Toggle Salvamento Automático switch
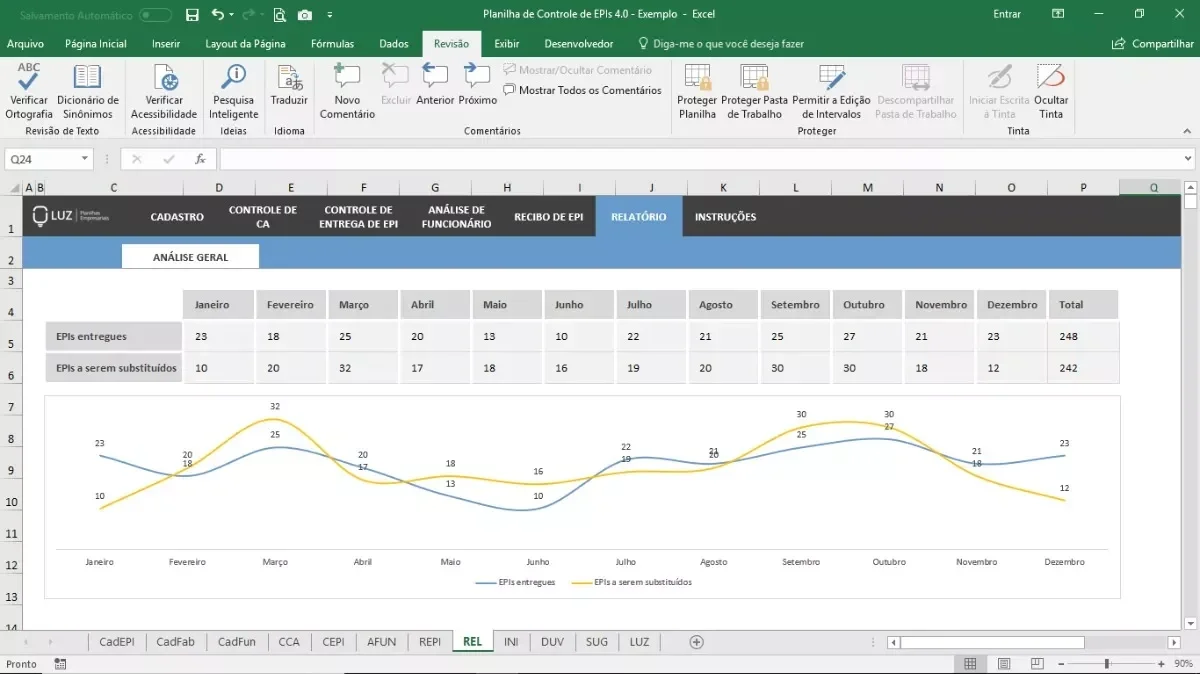This screenshot has height=674, width=1200. 155,15
